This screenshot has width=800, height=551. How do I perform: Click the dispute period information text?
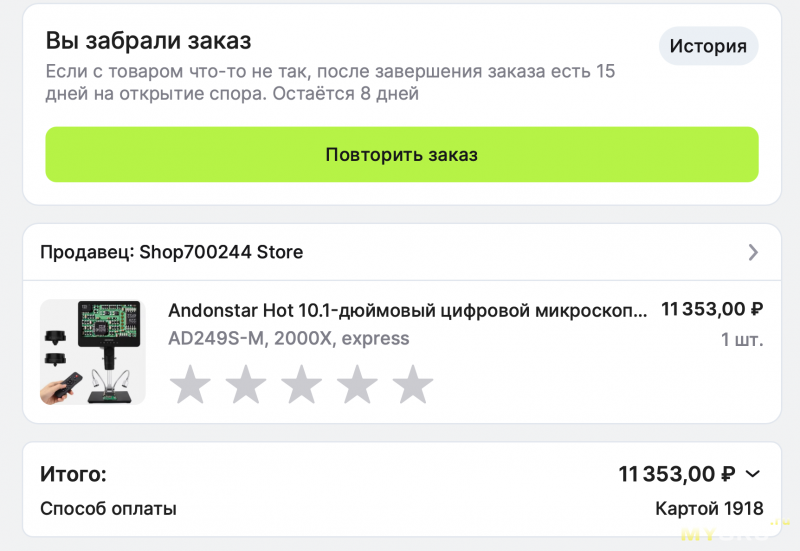point(330,83)
